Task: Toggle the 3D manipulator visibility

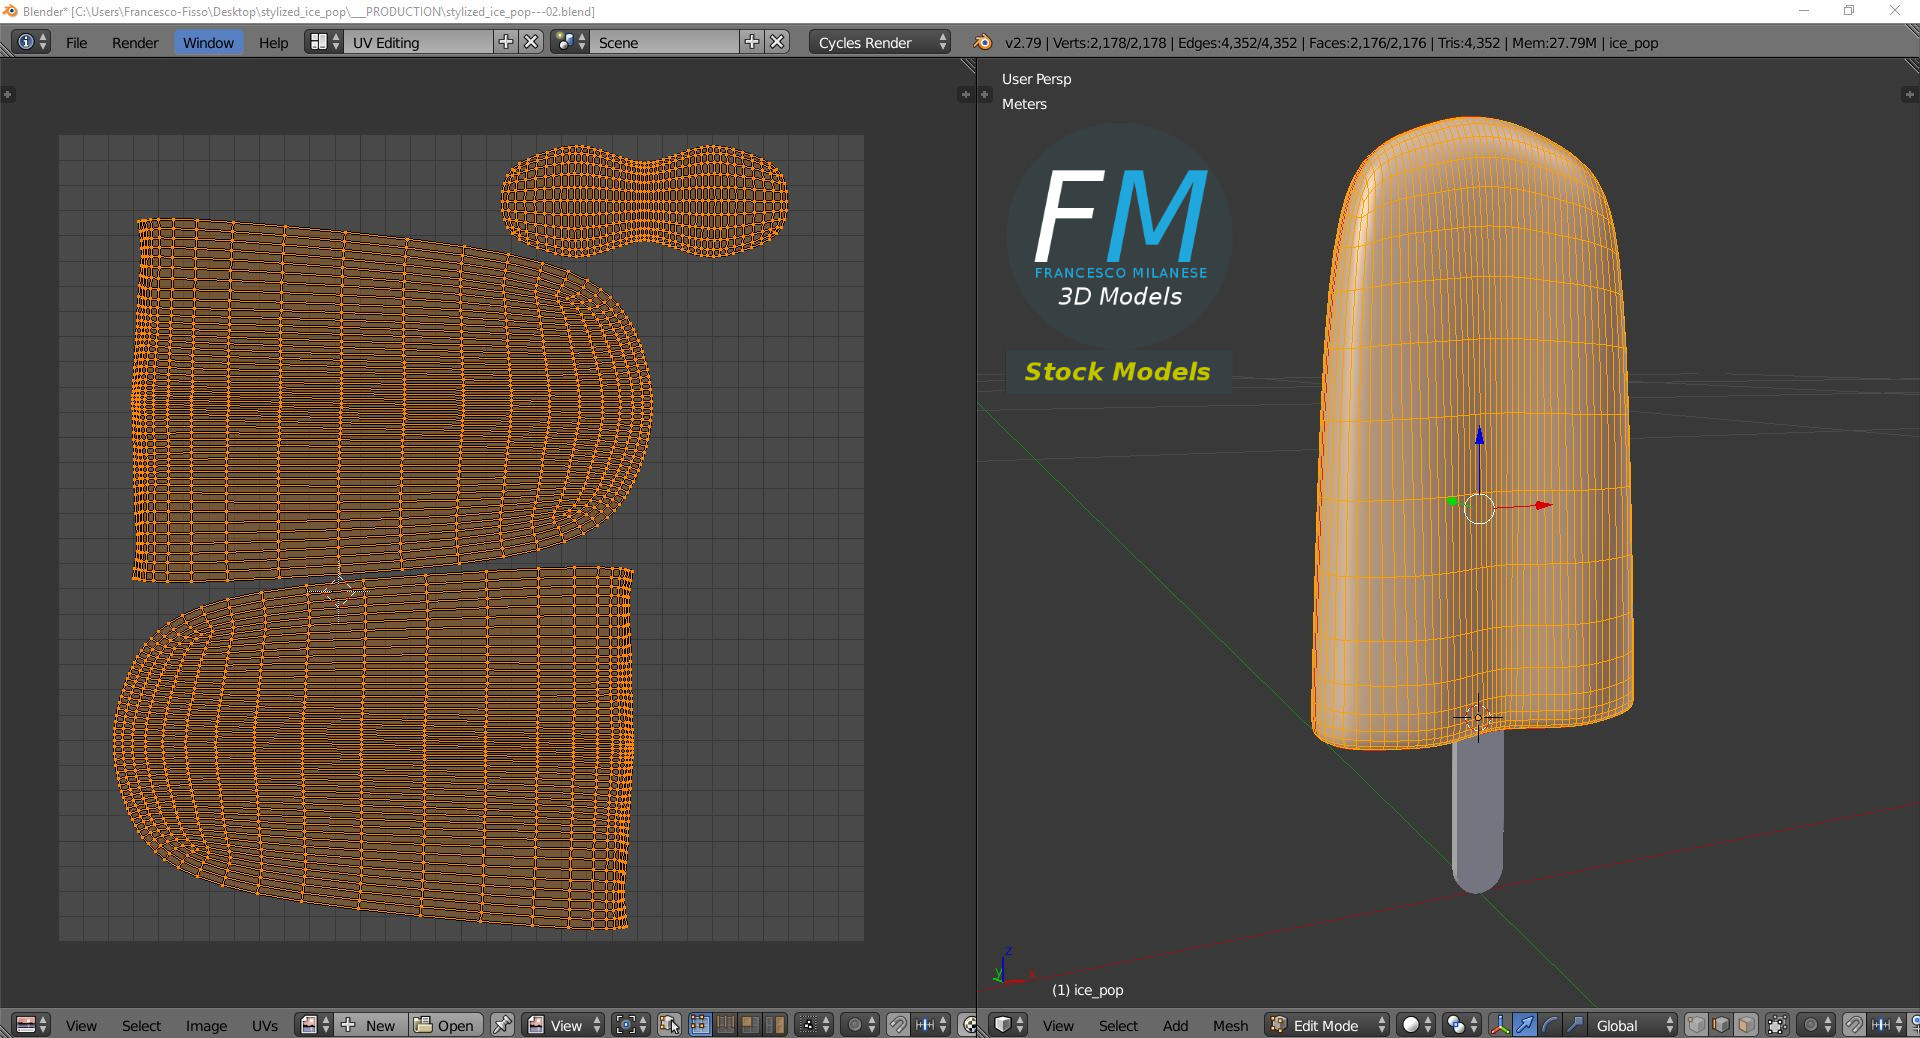Action: (x=1500, y=1025)
